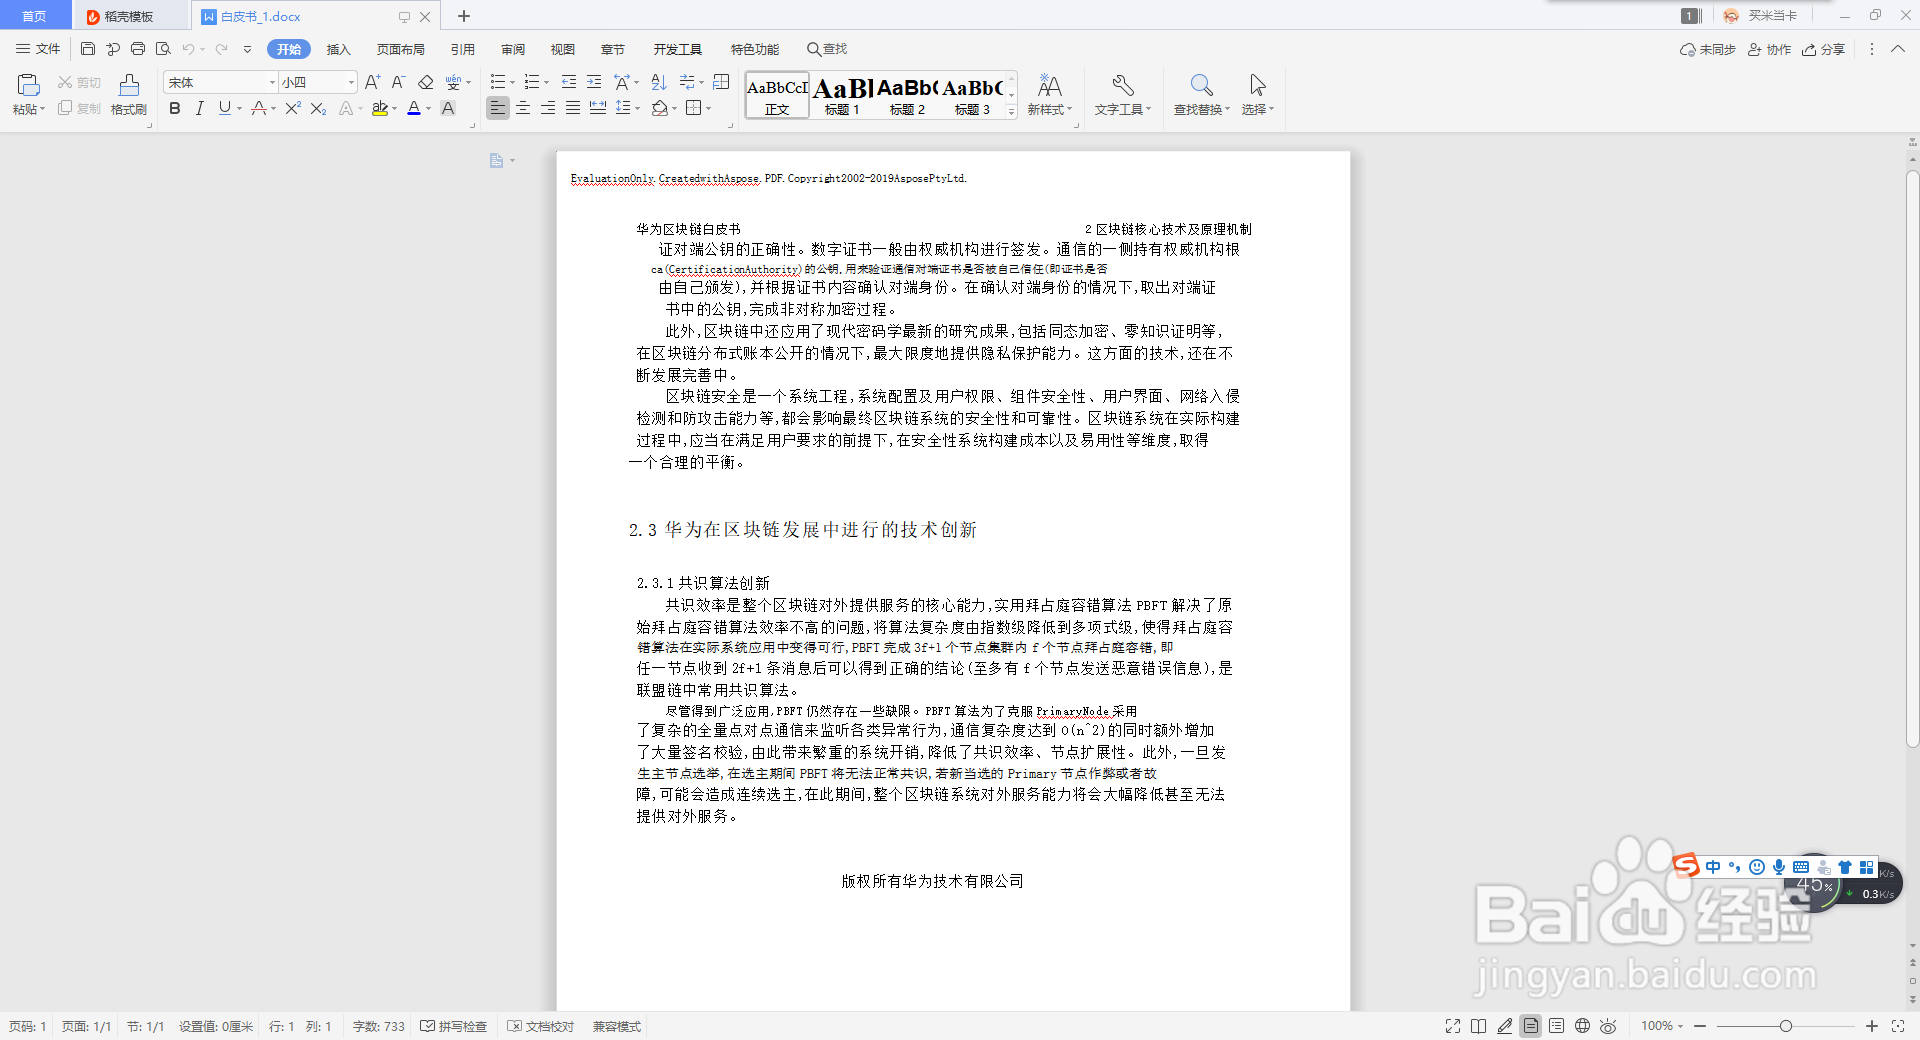Click the Redo arrow icon

point(222,49)
